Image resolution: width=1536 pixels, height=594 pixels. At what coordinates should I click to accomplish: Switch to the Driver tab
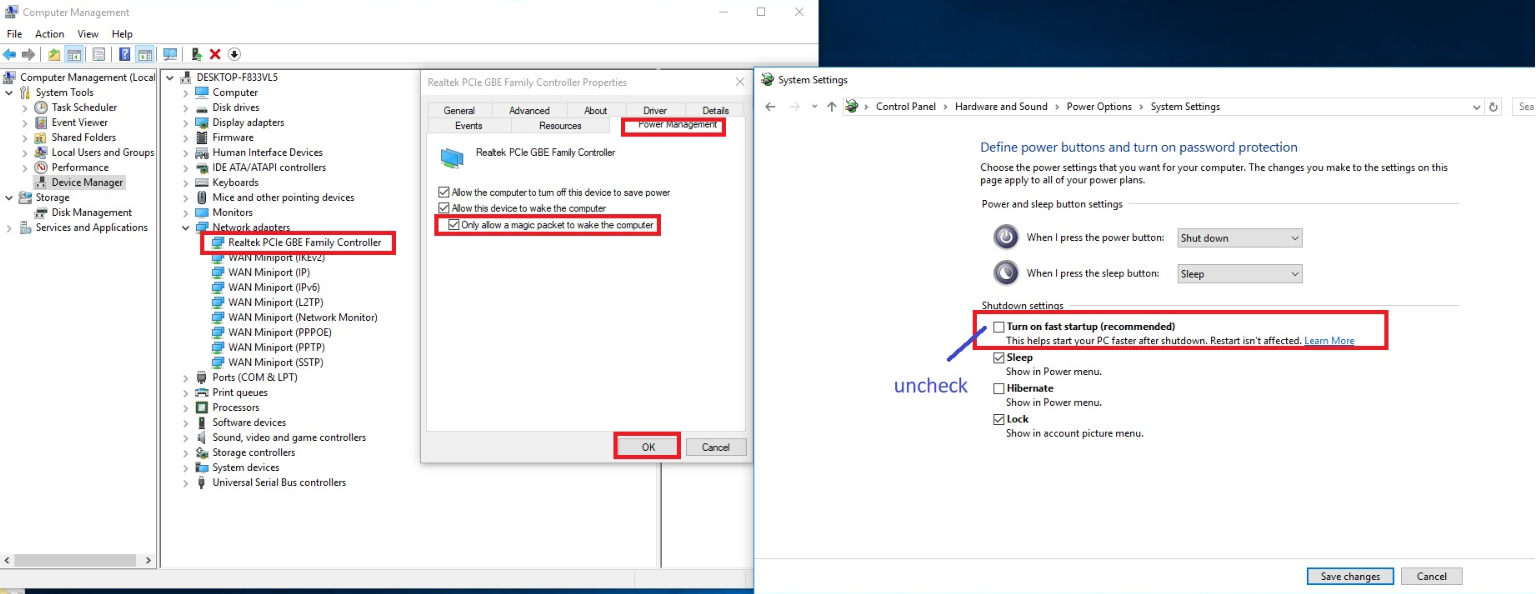655,110
